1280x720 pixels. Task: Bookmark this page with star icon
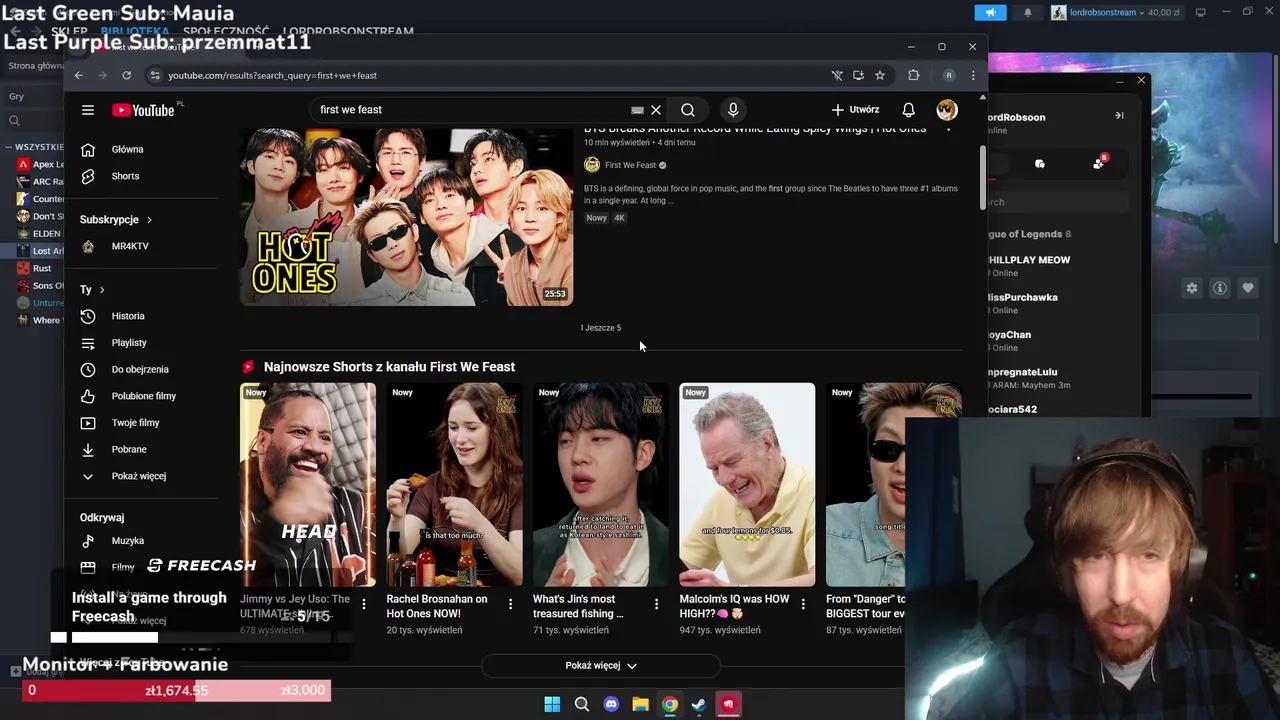pyautogui.click(x=880, y=75)
